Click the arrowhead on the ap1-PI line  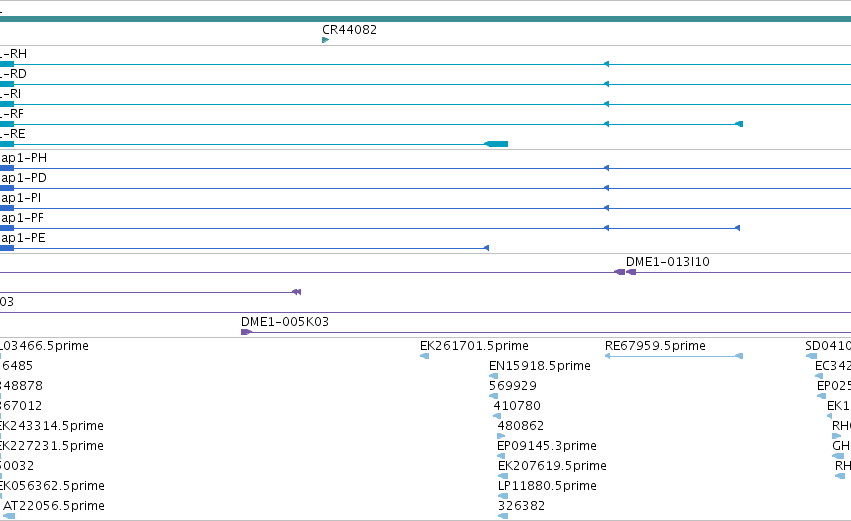tap(606, 208)
